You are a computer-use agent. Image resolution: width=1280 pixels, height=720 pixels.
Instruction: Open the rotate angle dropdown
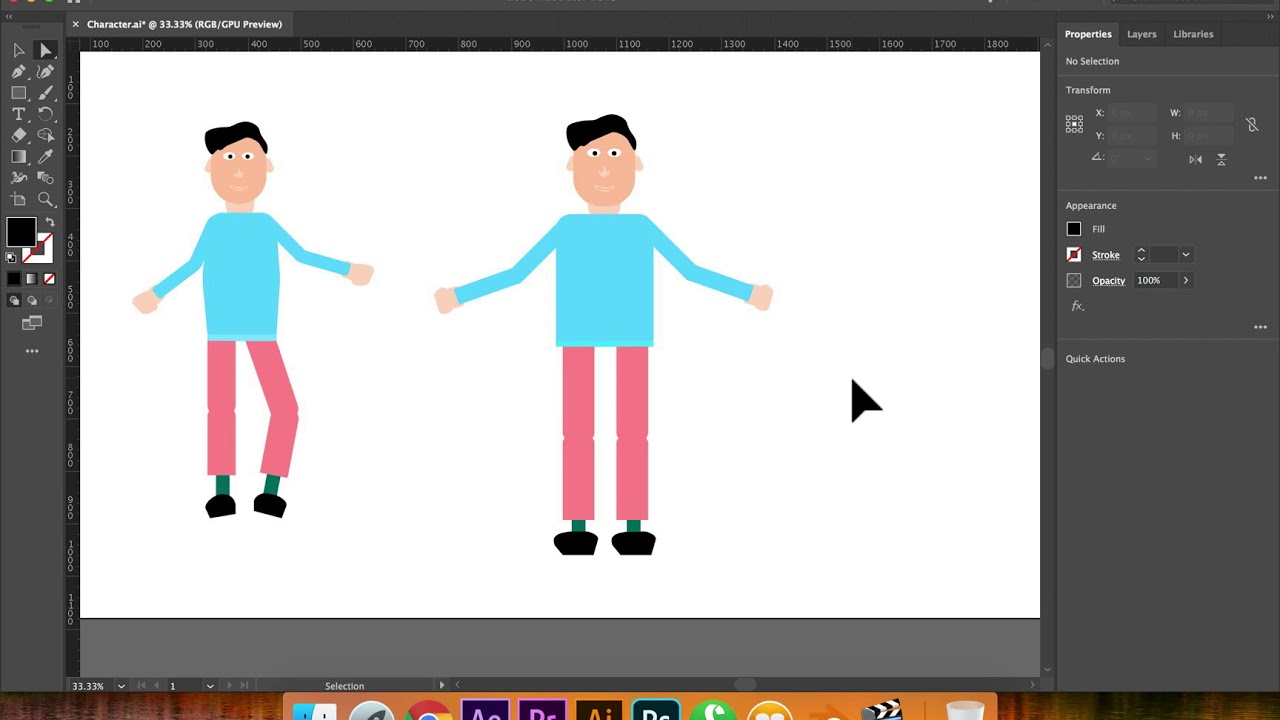point(1147,158)
